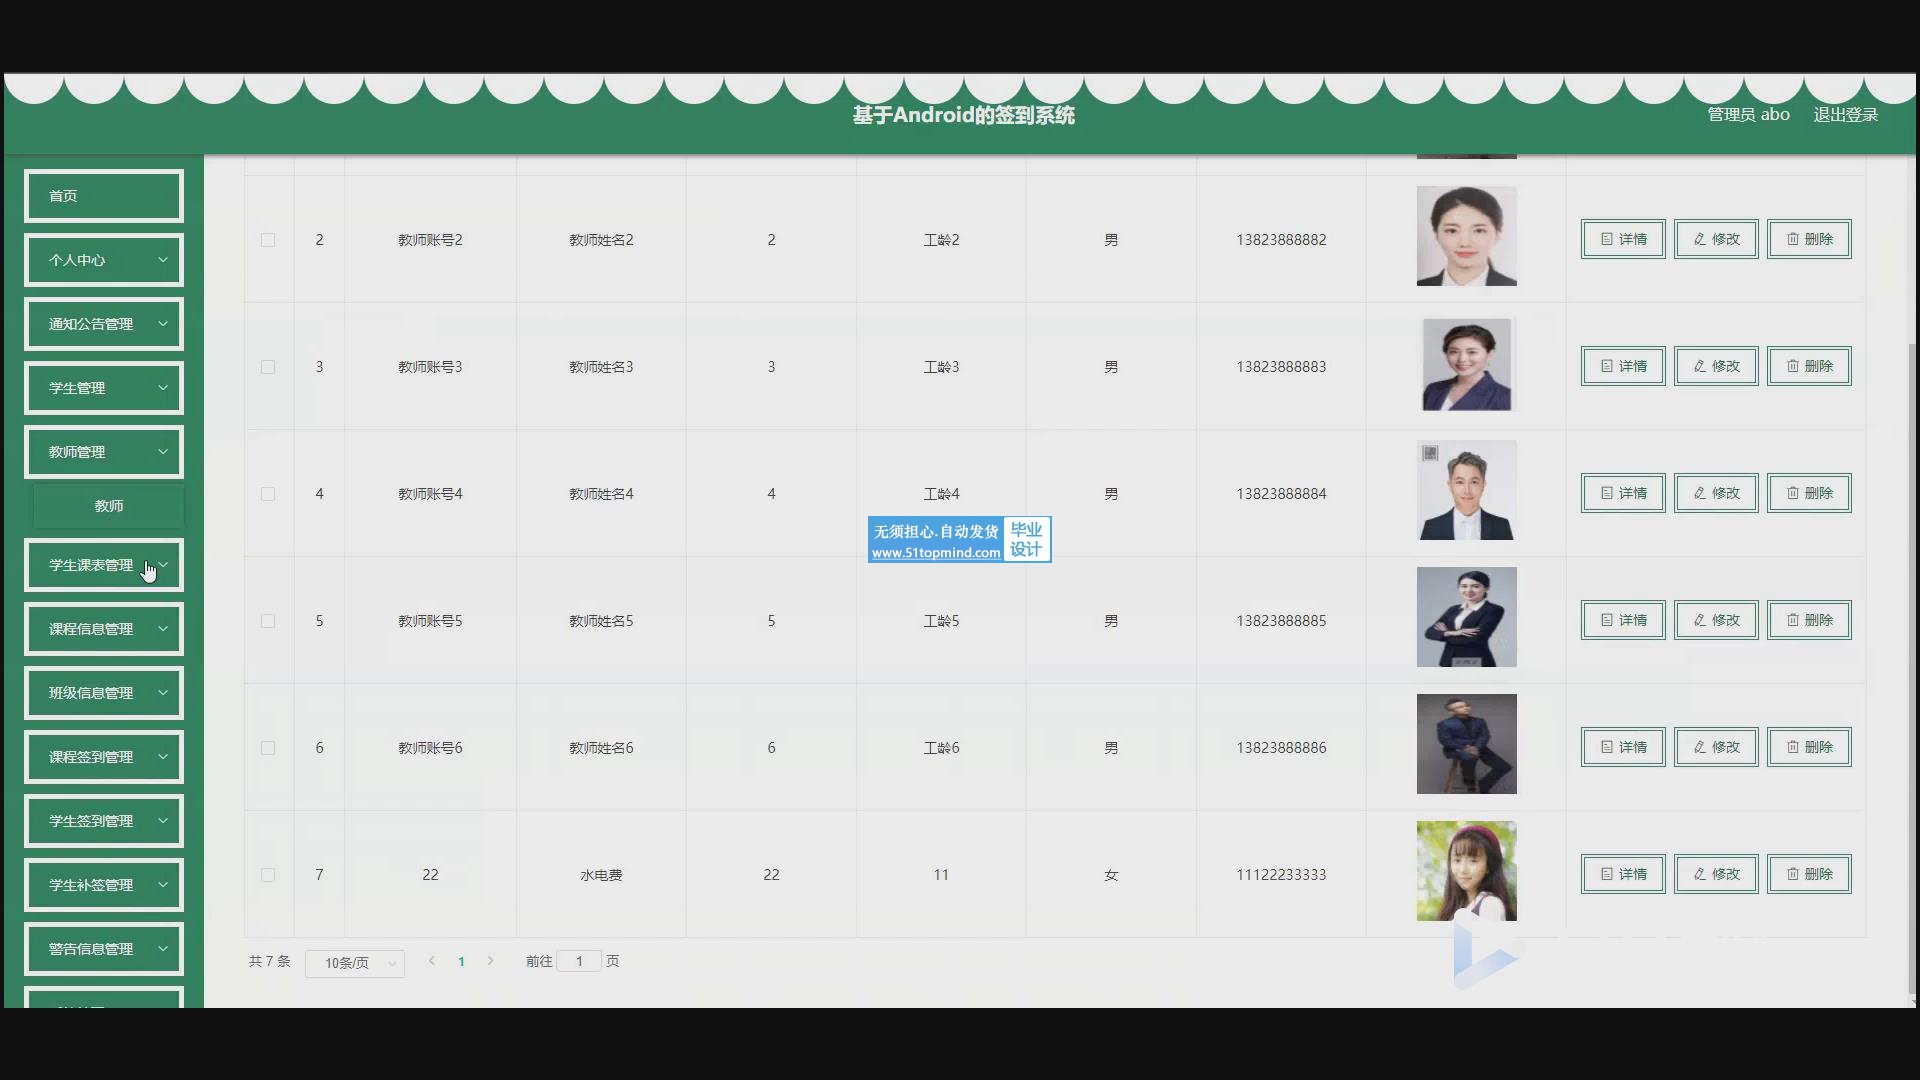This screenshot has width=1920, height=1080.
Task: Go to previous page arrow
Action: coord(432,961)
